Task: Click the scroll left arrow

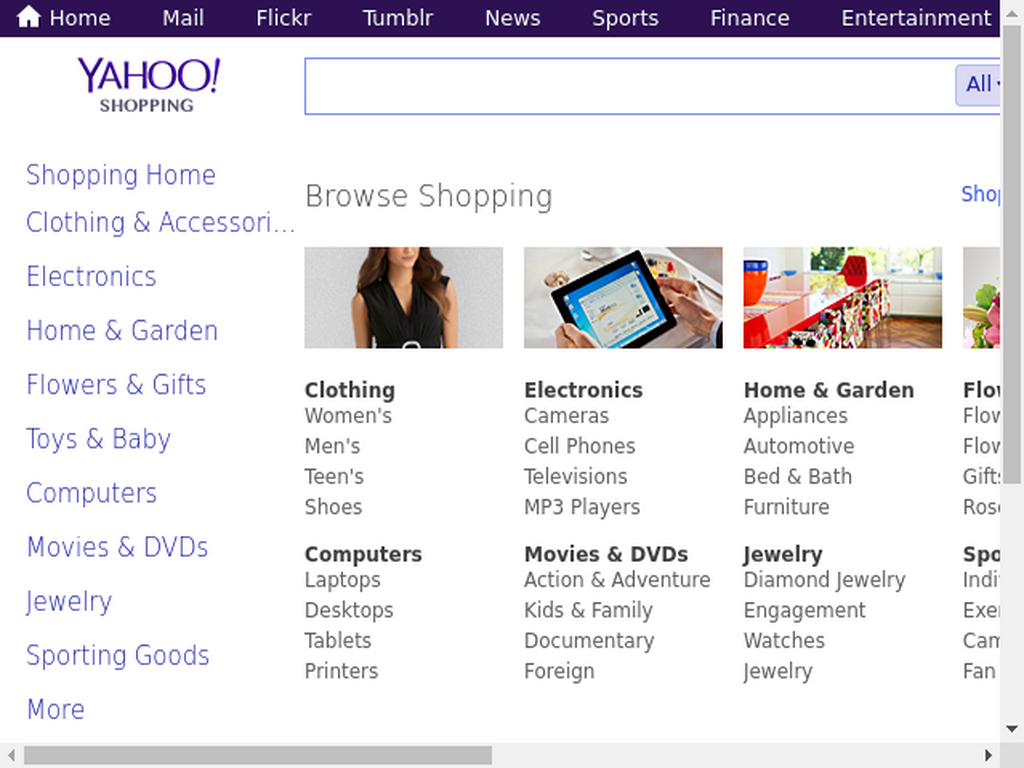Action: coord(11,755)
